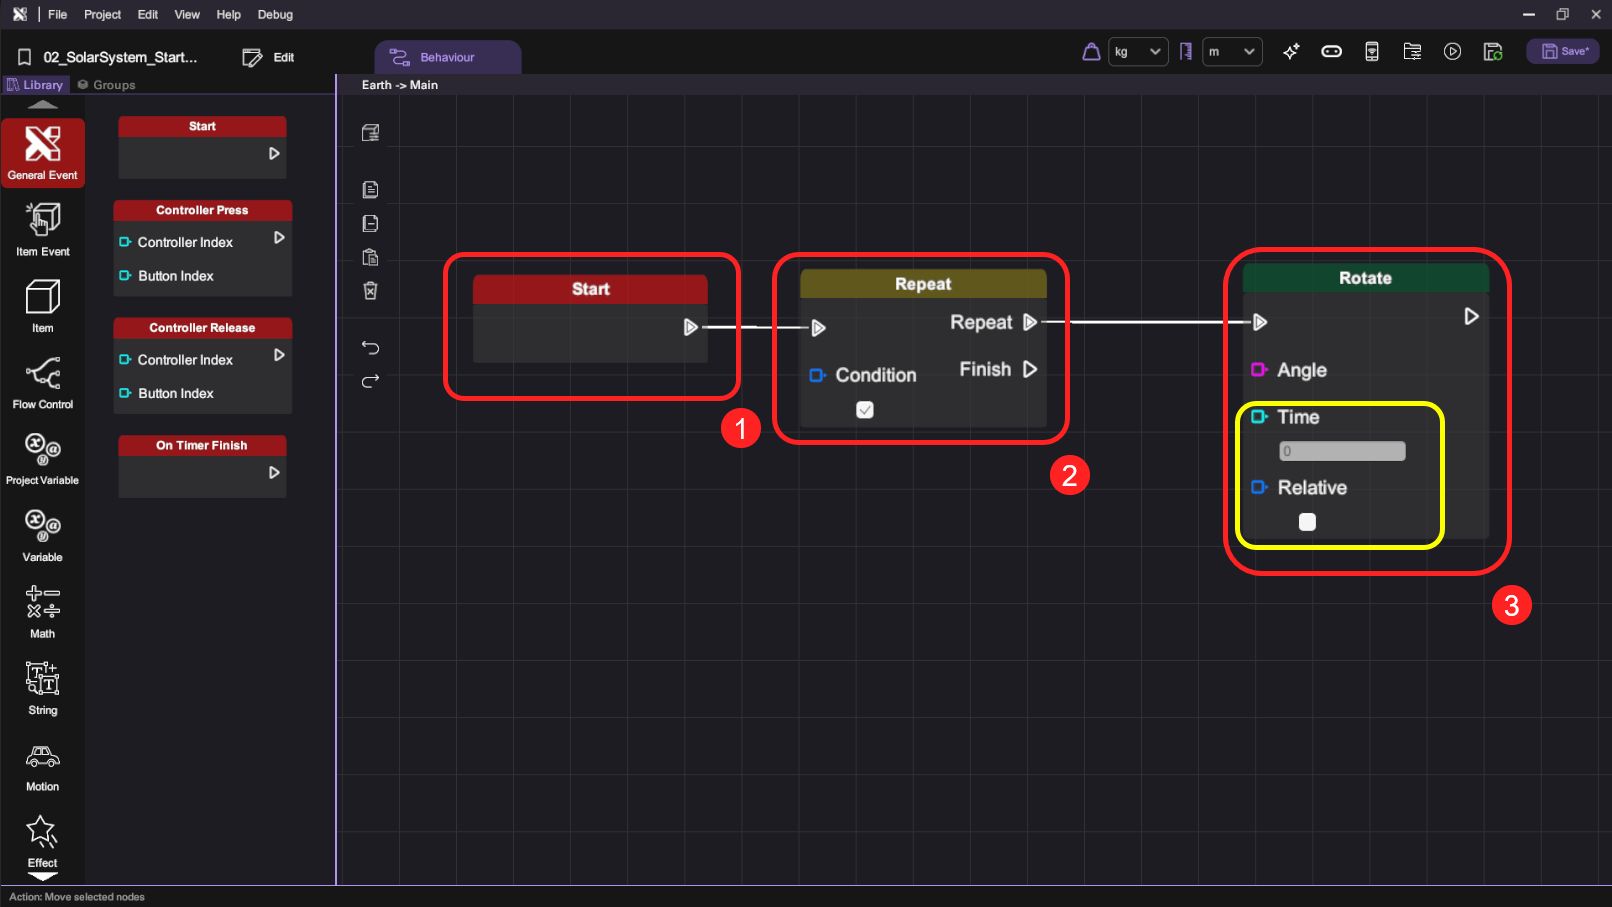
Task: Open the Motion category in library
Action: (x=42, y=766)
